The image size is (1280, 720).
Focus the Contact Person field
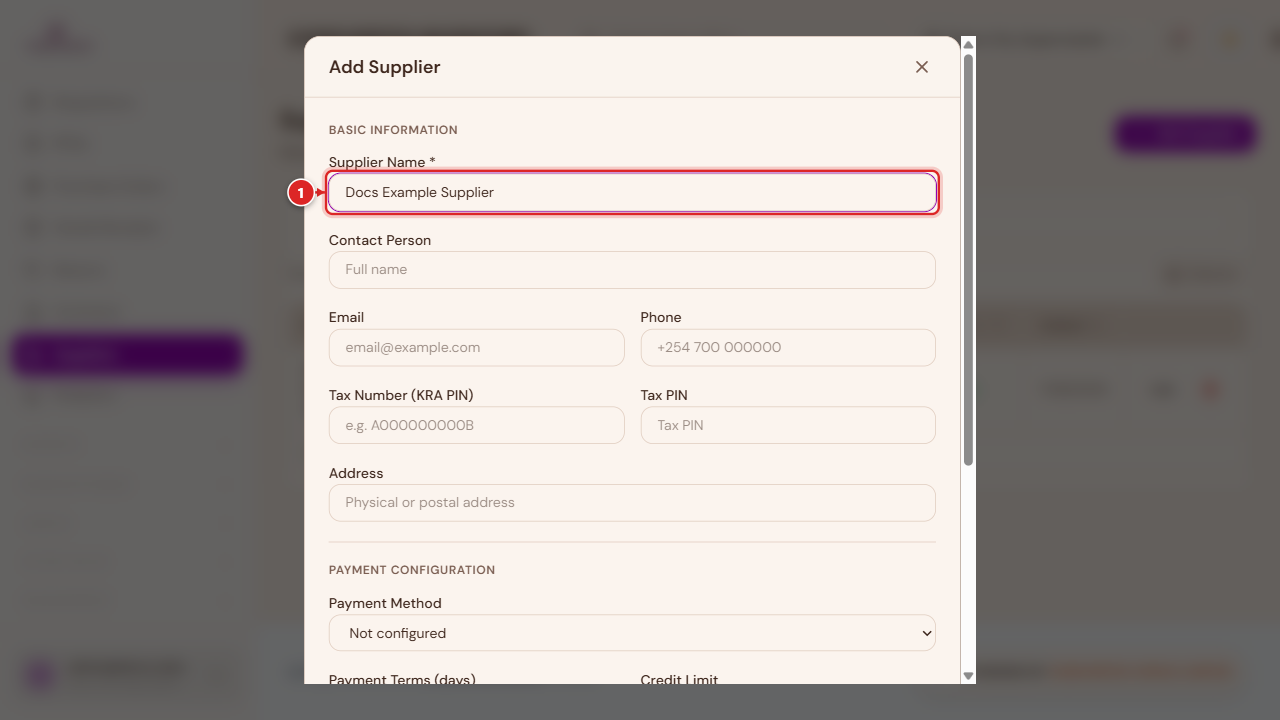[632, 270]
